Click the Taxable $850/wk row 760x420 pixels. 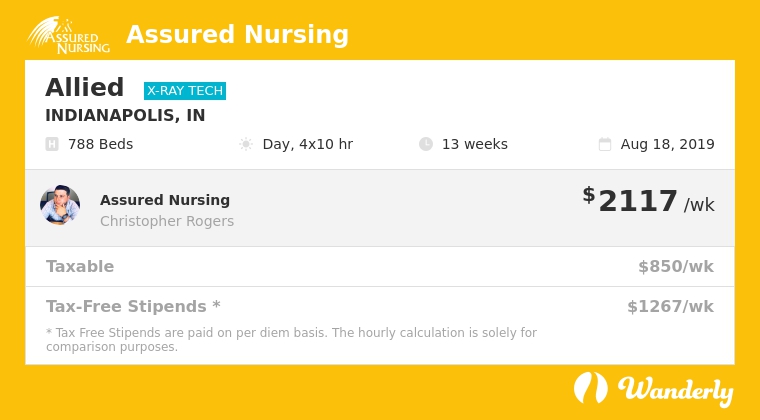380,266
